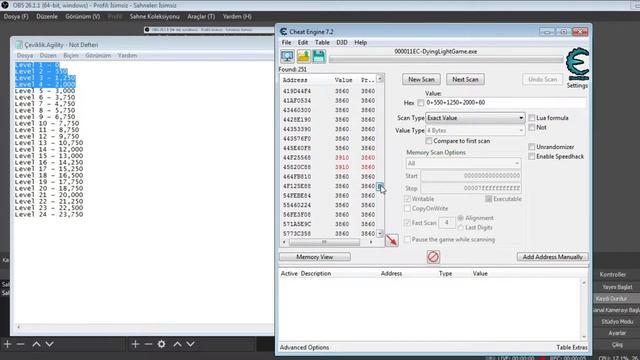Click the scan Value input field
640x360 pixels.
pos(506,103)
